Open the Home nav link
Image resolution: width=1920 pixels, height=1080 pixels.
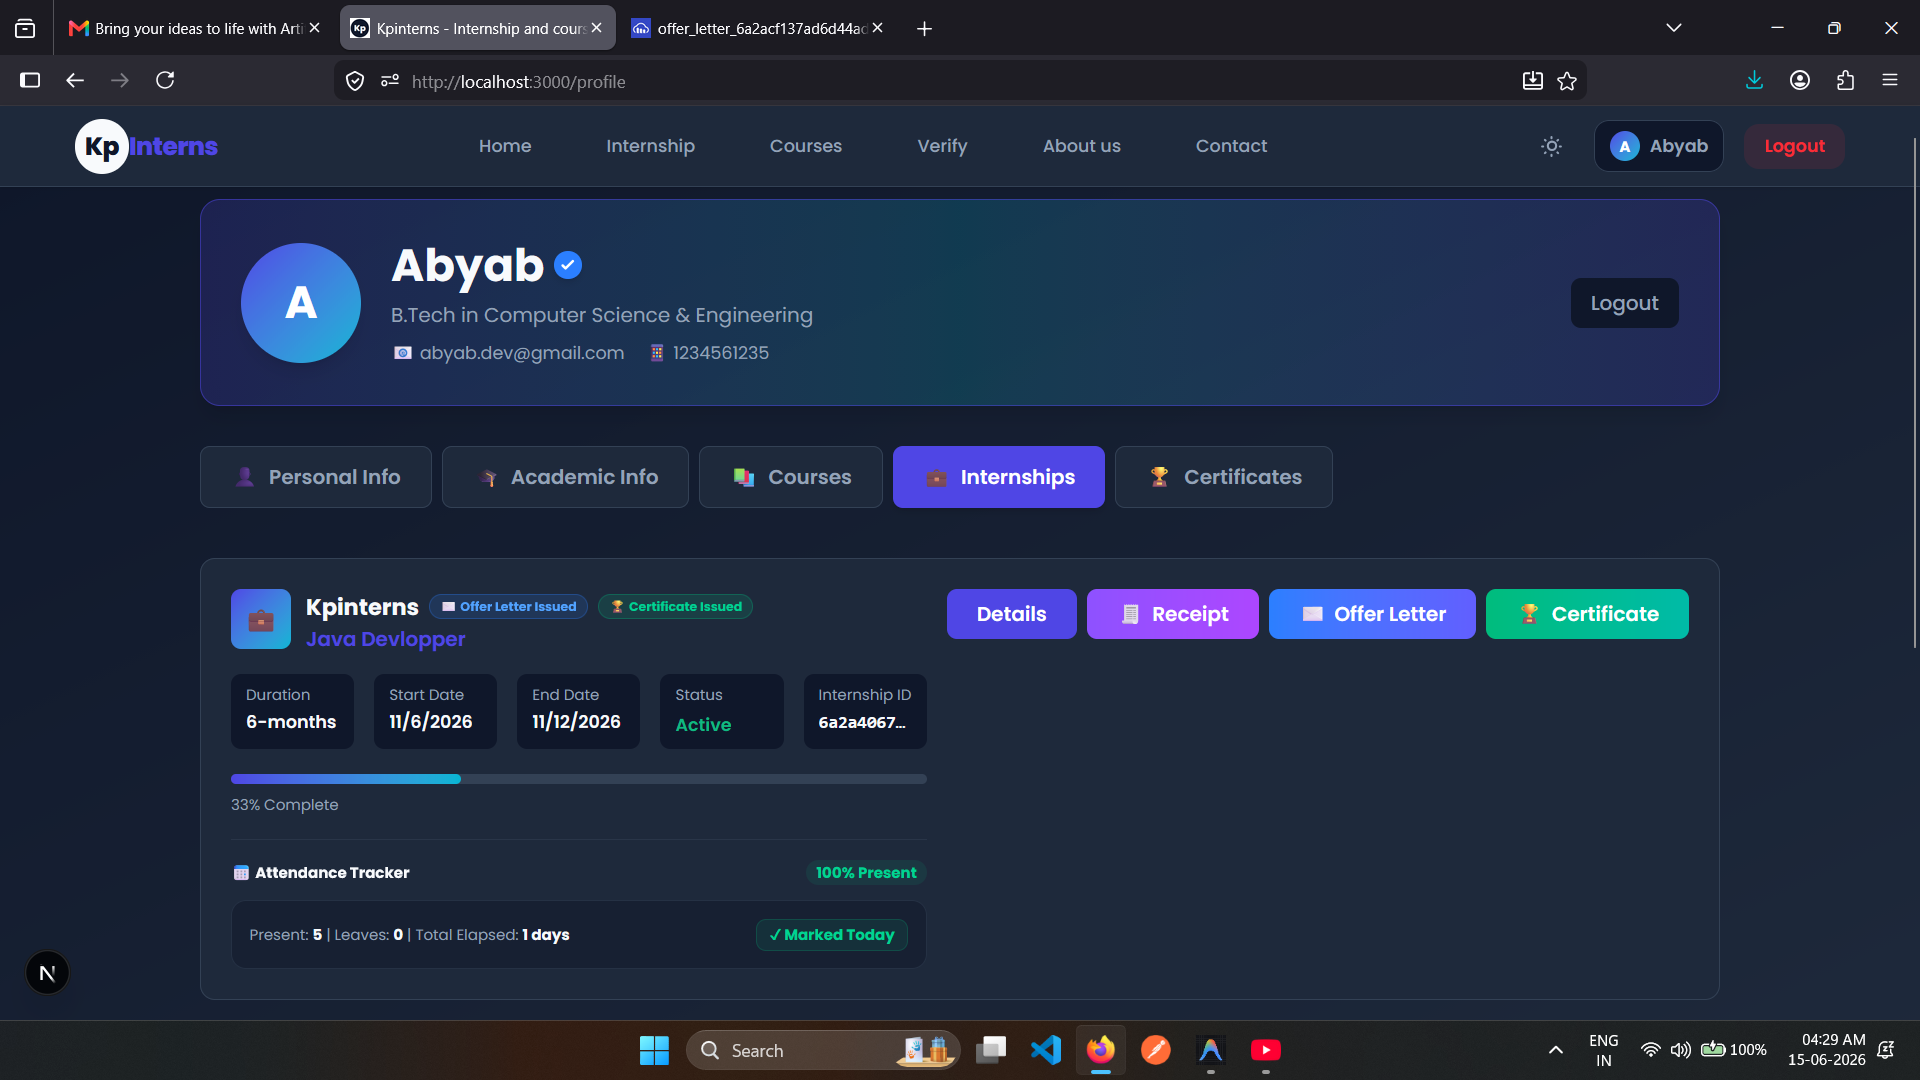point(505,146)
